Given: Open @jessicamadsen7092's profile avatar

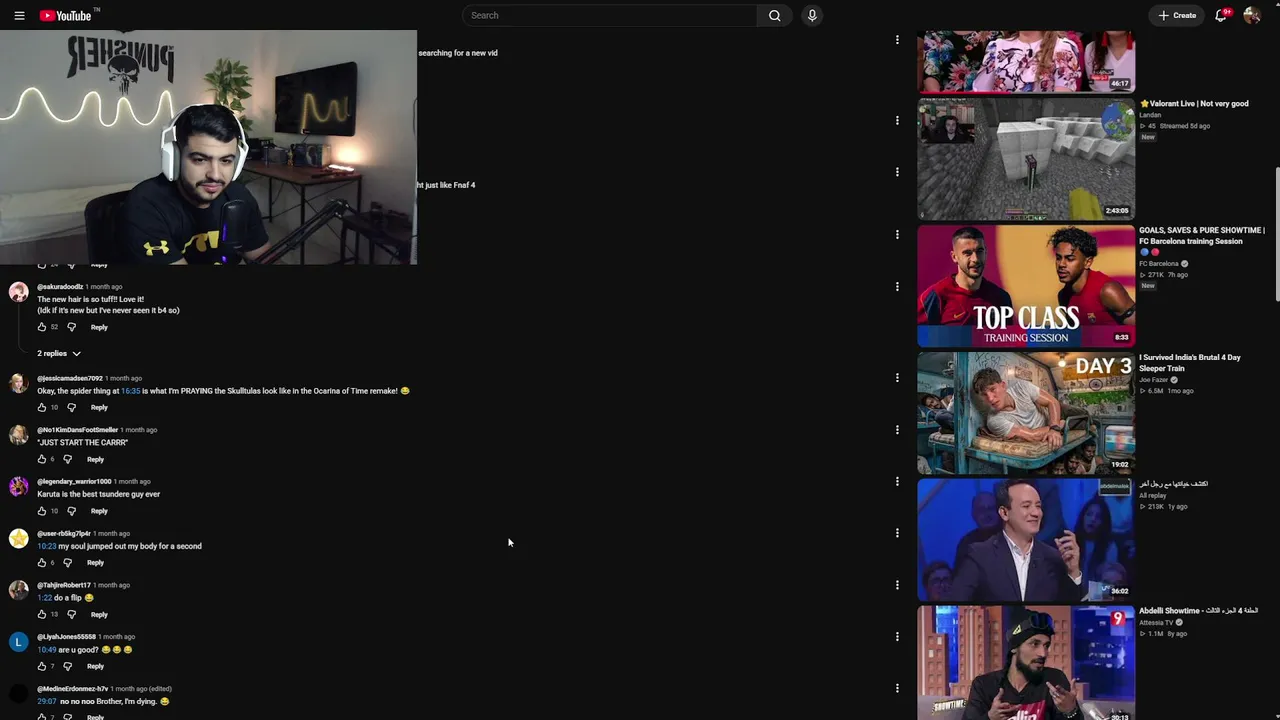Looking at the screenshot, I should pos(18,384).
